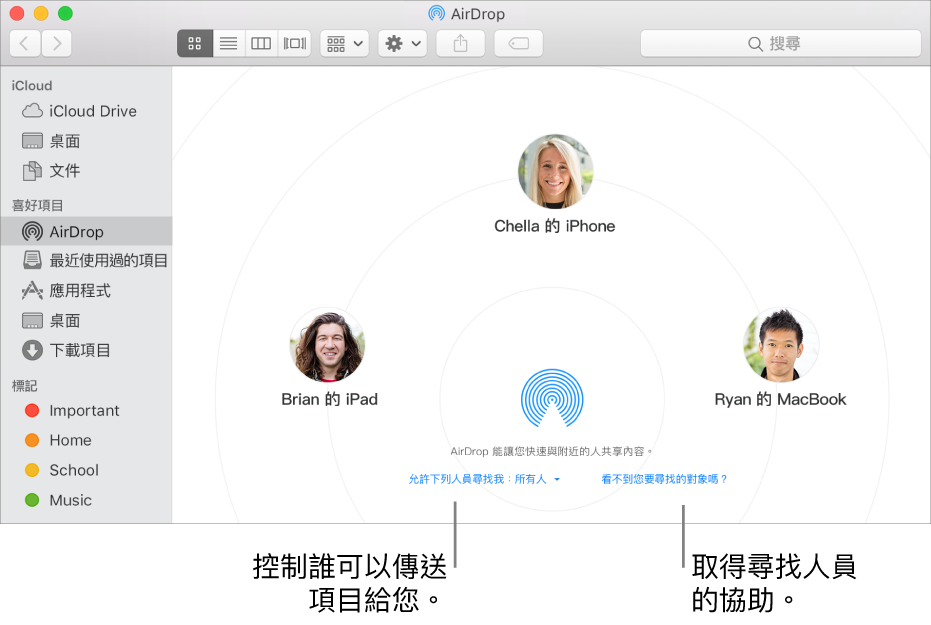This screenshot has width=931, height=625.
Task: Switch to list view
Action: (229, 43)
